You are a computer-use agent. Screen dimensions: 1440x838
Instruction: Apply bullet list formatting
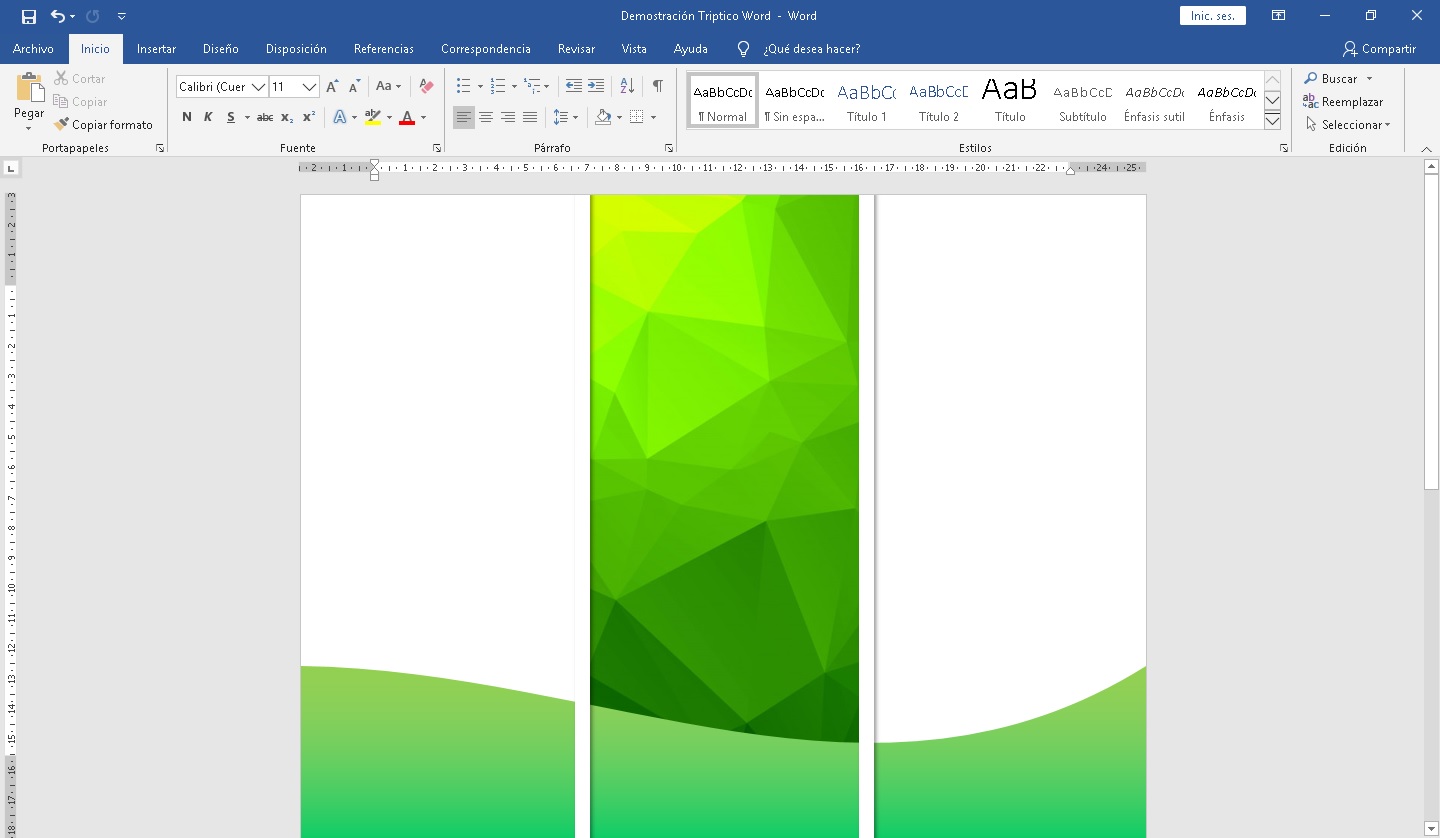pyautogui.click(x=464, y=87)
